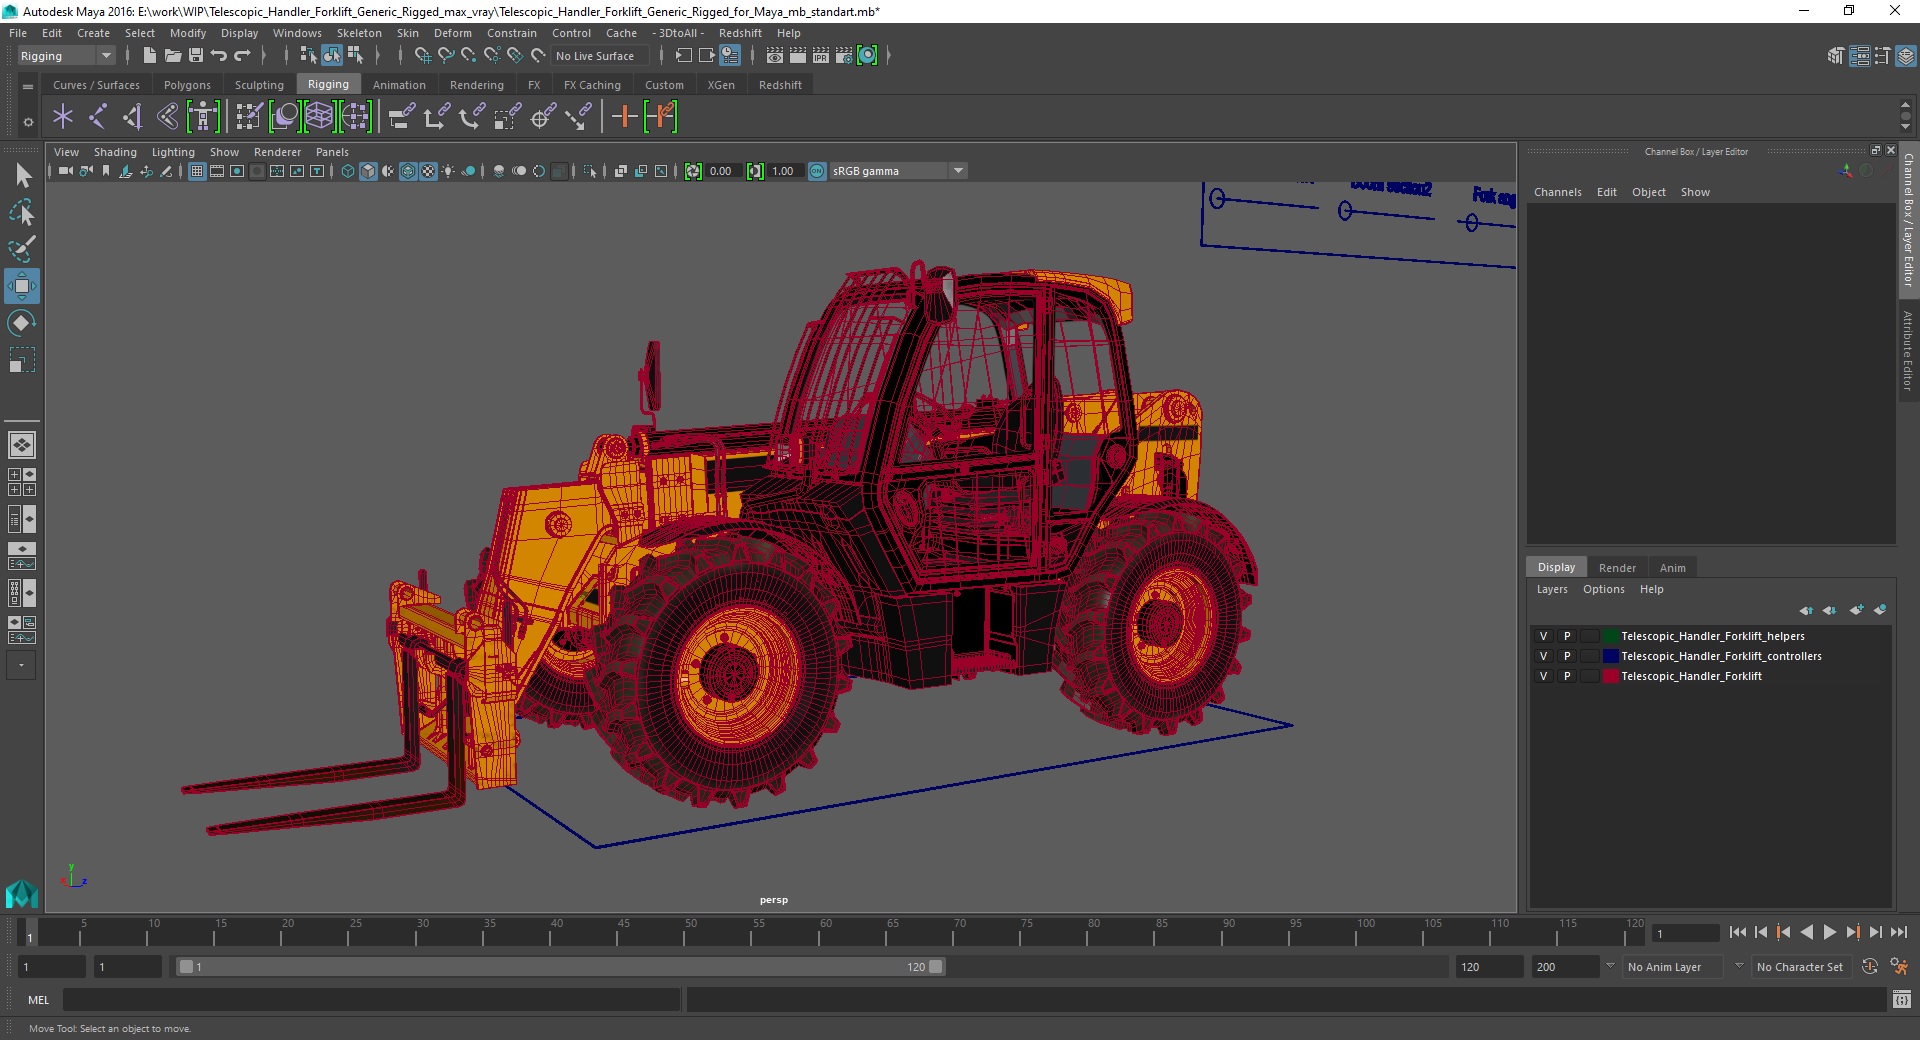
Task: Open the No Character Set dropdown
Action: coord(1801,967)
